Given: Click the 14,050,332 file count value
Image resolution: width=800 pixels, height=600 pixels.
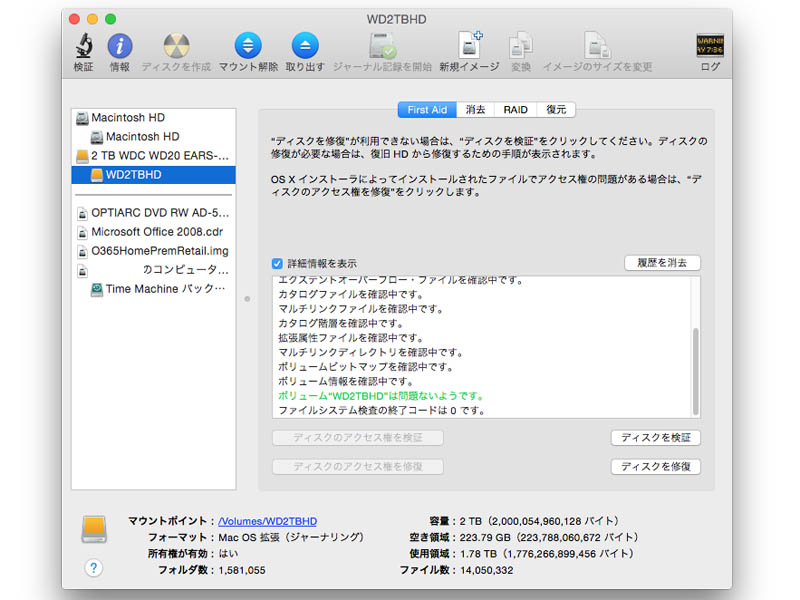Looking at the screenshot, I should pos(487,570).
